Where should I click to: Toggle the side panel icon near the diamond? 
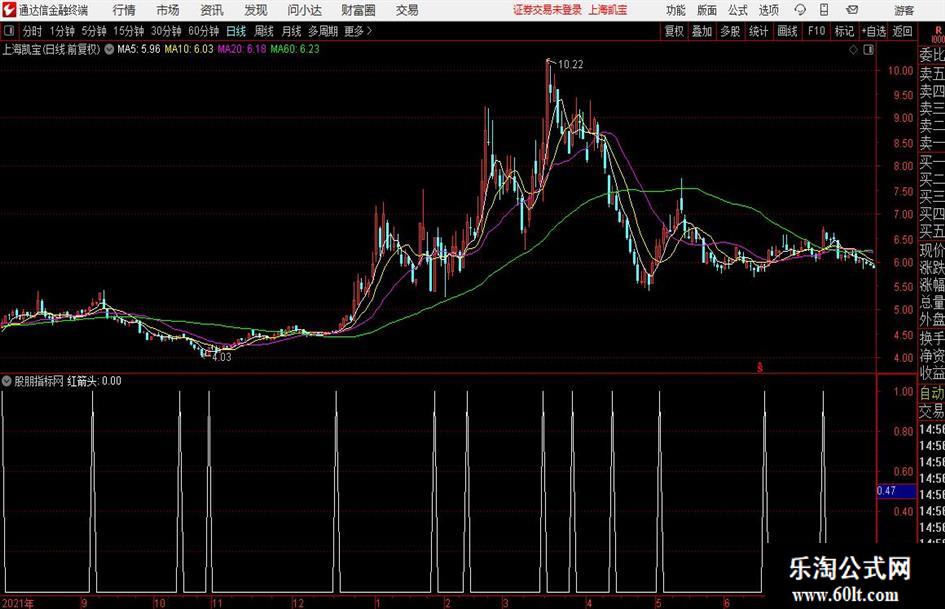pyautogui.click(x=868, y=50)
